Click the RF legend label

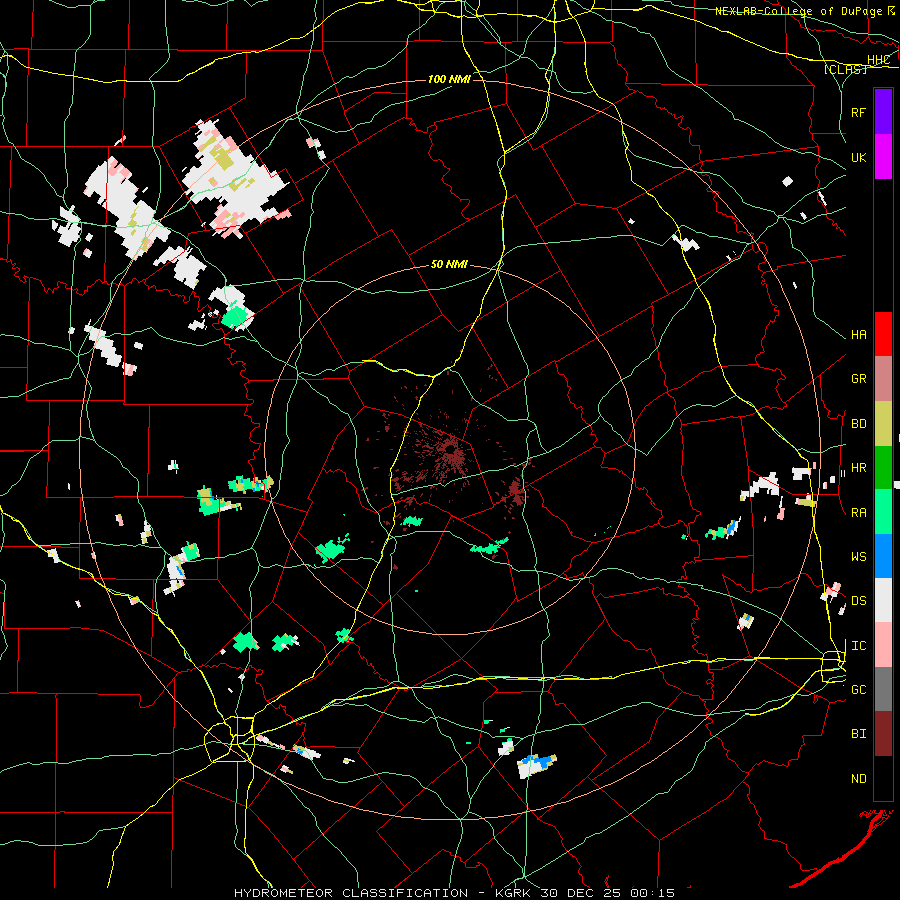pos(858,112)
